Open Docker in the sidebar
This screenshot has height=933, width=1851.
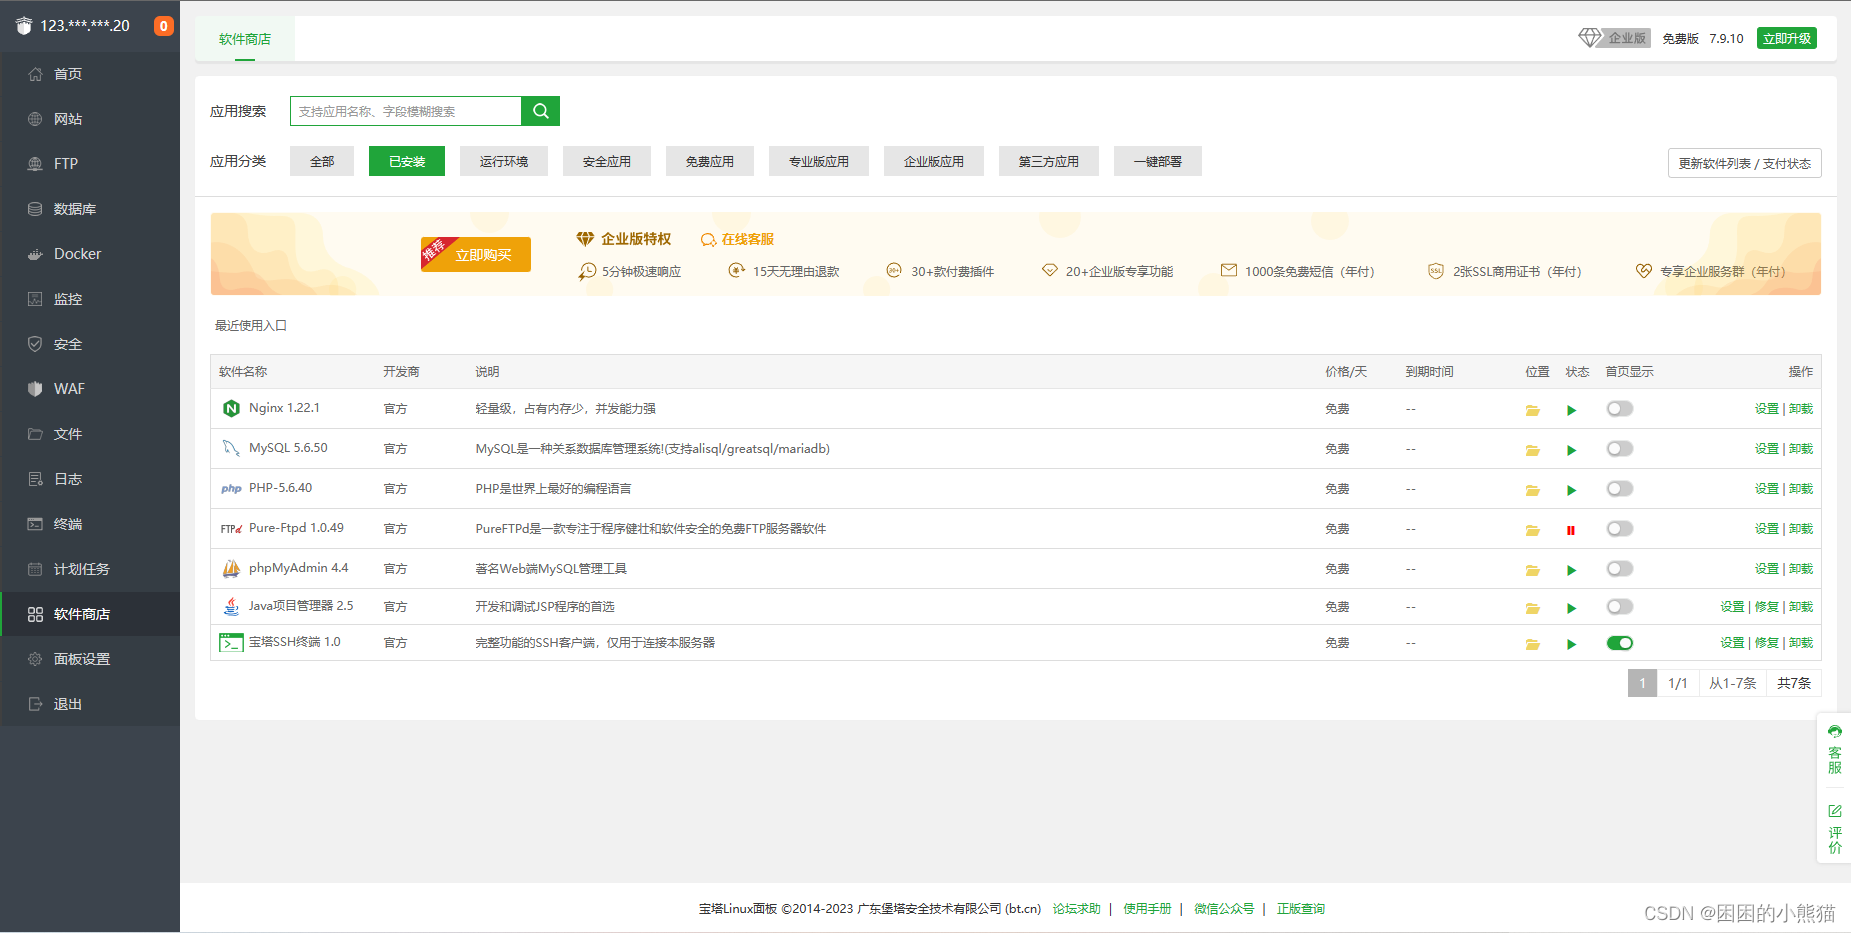[x=90, y=254]
